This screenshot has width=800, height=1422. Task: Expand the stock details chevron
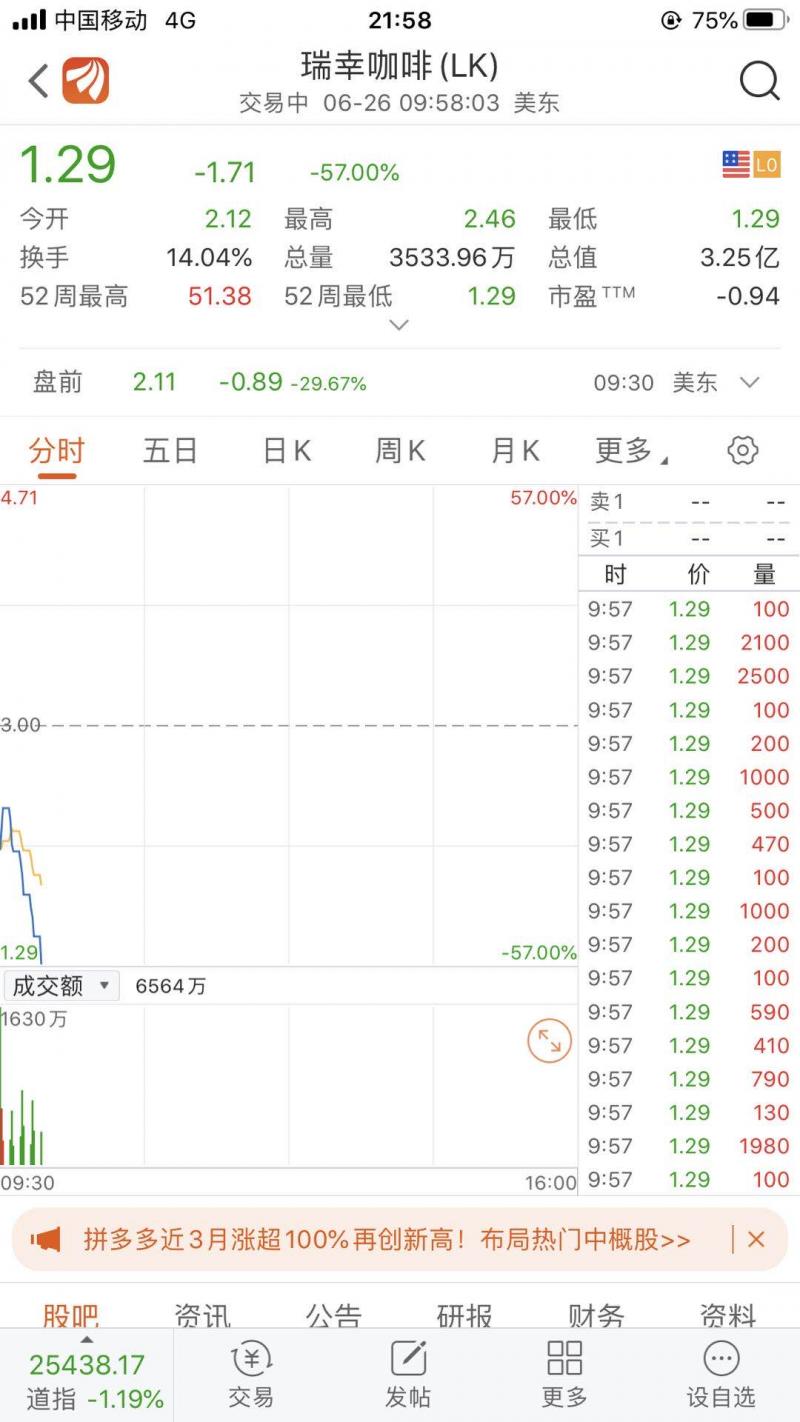coord(399,325)
